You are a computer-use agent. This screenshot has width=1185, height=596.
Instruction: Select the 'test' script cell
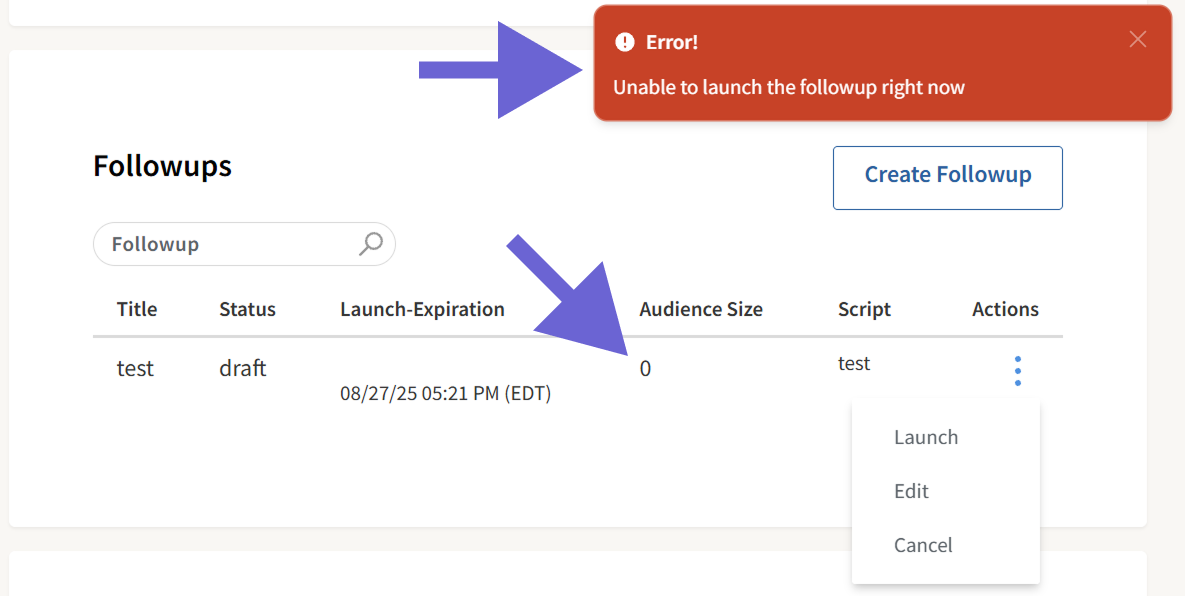click(854, 363)
